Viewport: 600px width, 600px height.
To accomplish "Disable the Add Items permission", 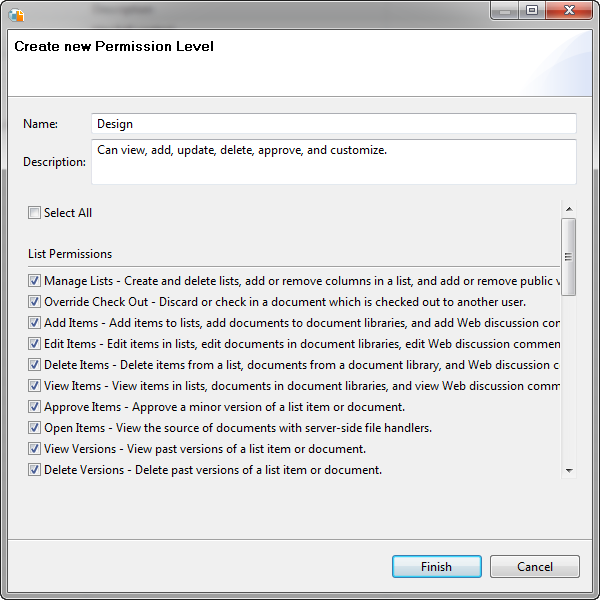I will pyautogui.click(x=35, y=323).
